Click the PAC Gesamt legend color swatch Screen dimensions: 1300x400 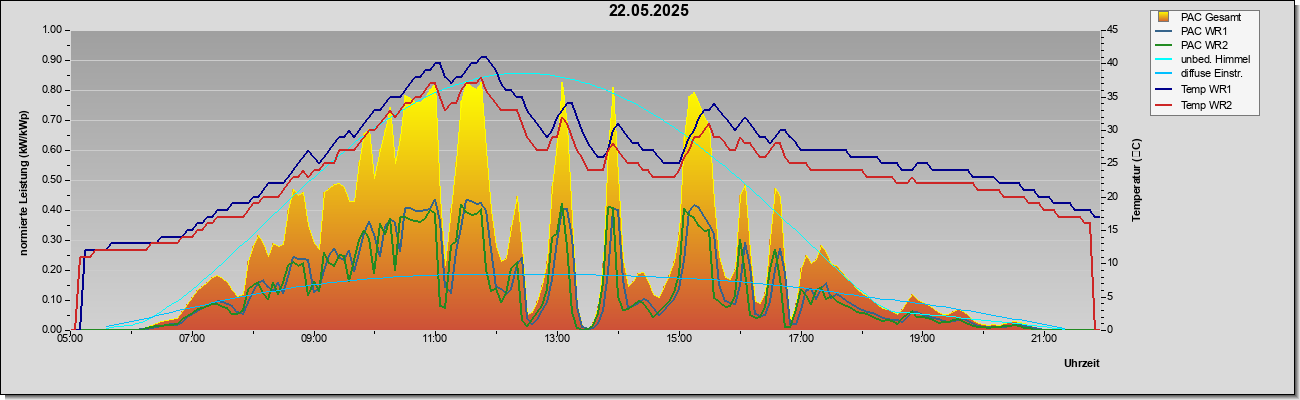coord(1164,17)
